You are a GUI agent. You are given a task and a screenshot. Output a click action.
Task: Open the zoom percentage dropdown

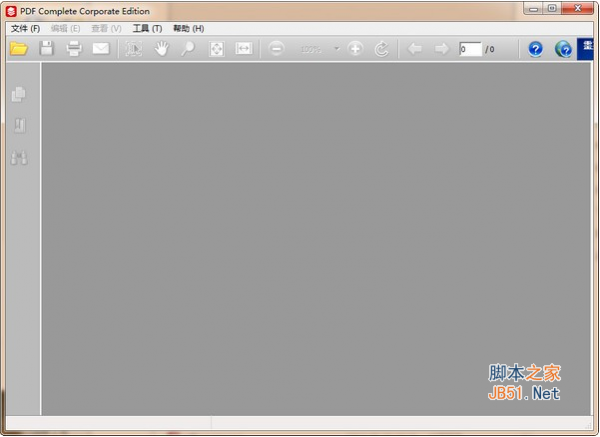click(x=337, y=49)
